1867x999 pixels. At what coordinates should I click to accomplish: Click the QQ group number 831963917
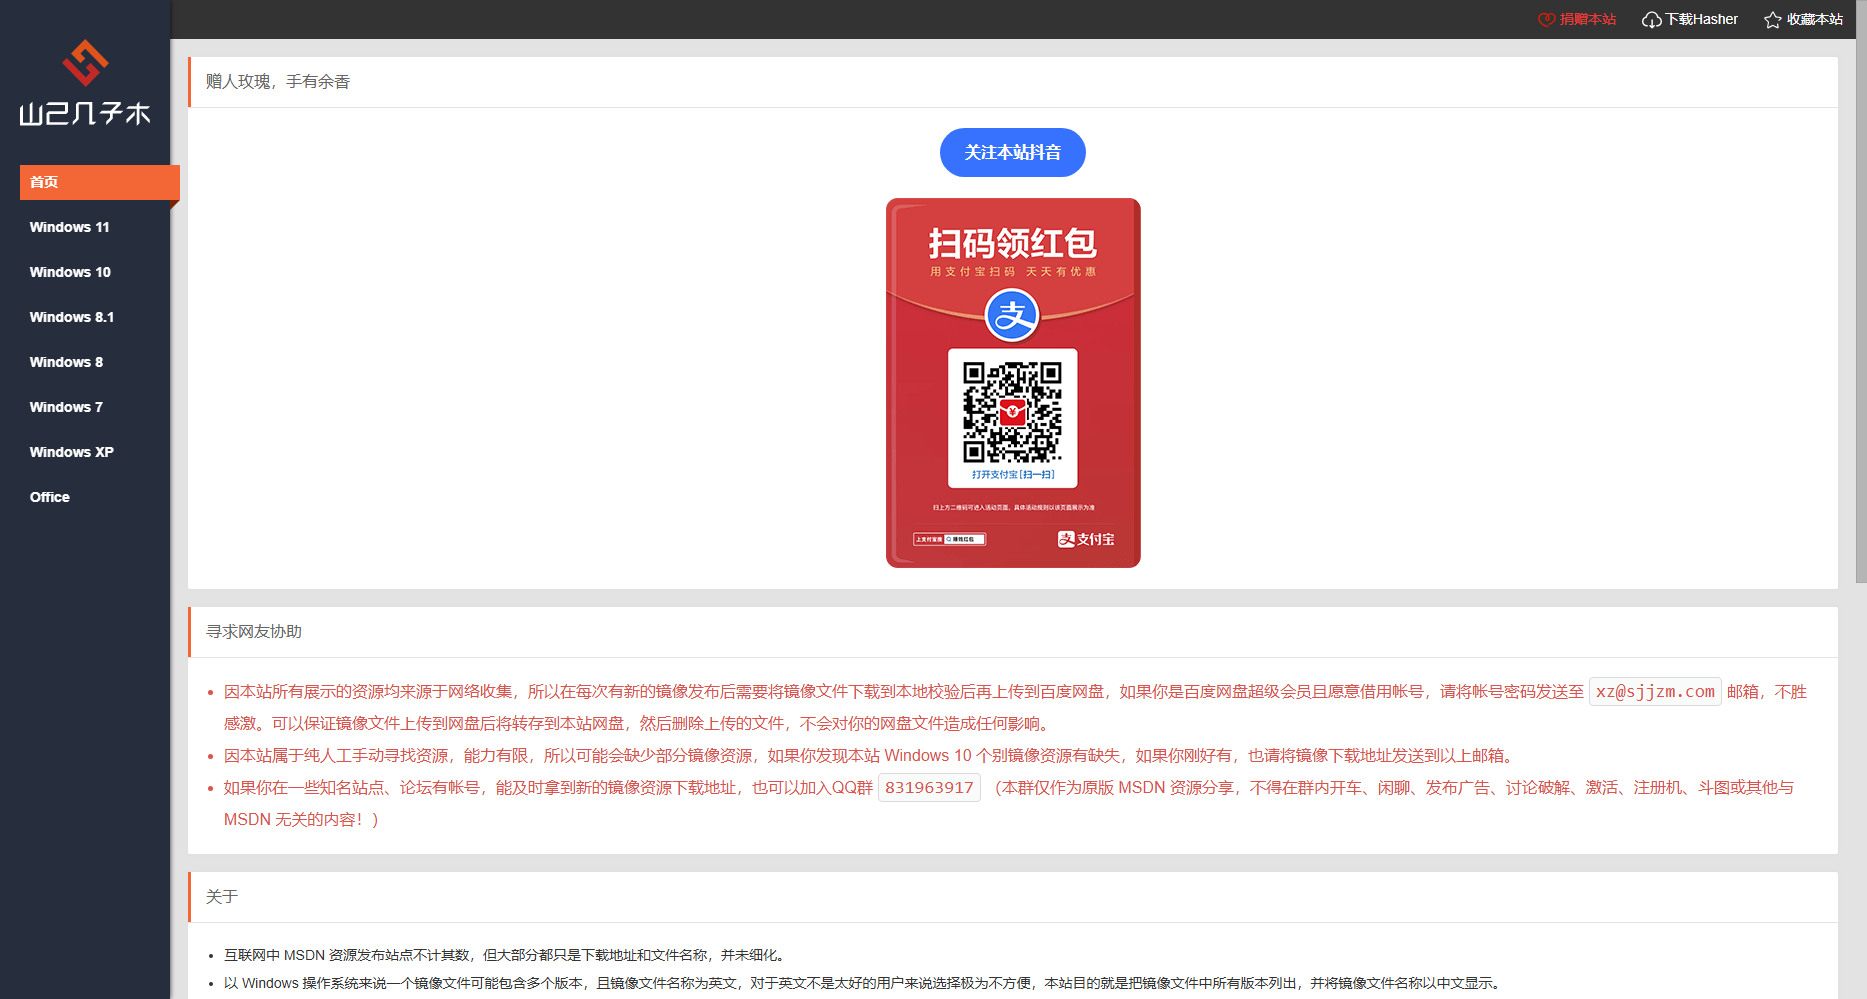929,788
